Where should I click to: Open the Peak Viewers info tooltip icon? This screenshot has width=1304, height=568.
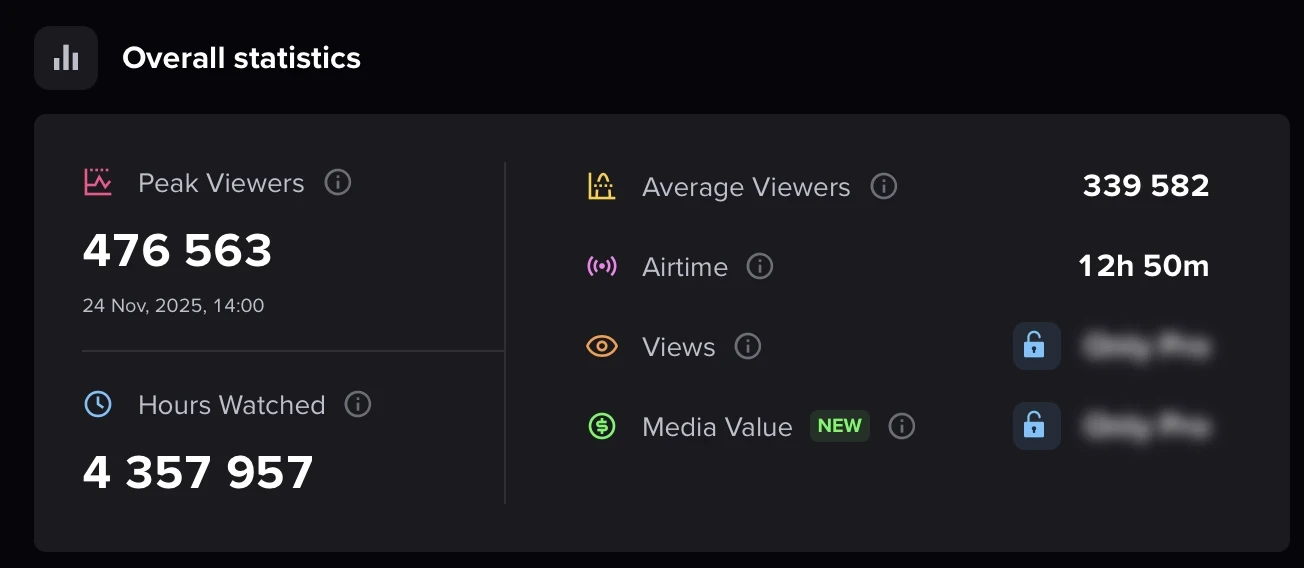[338, 183]
